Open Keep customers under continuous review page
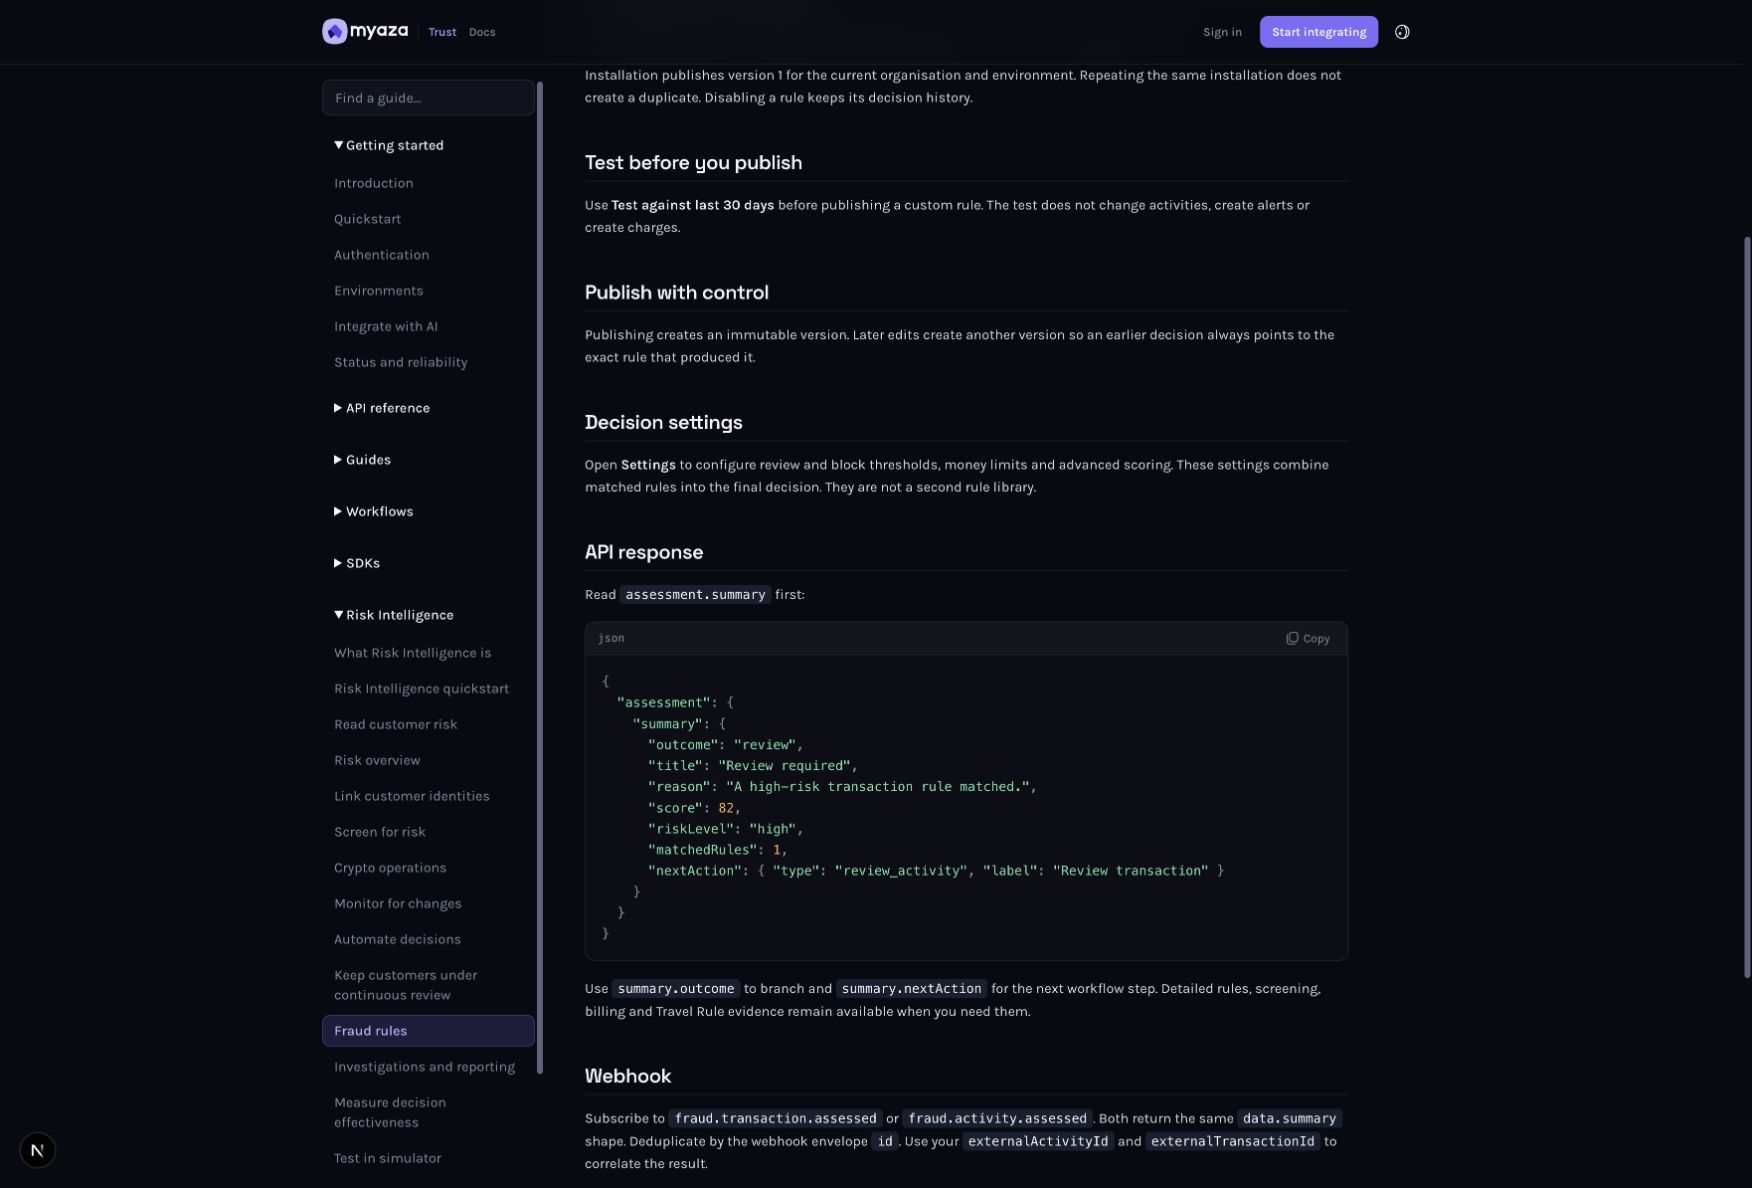The height and width of the screenshot is (1188, 1752). coord(405,985)
